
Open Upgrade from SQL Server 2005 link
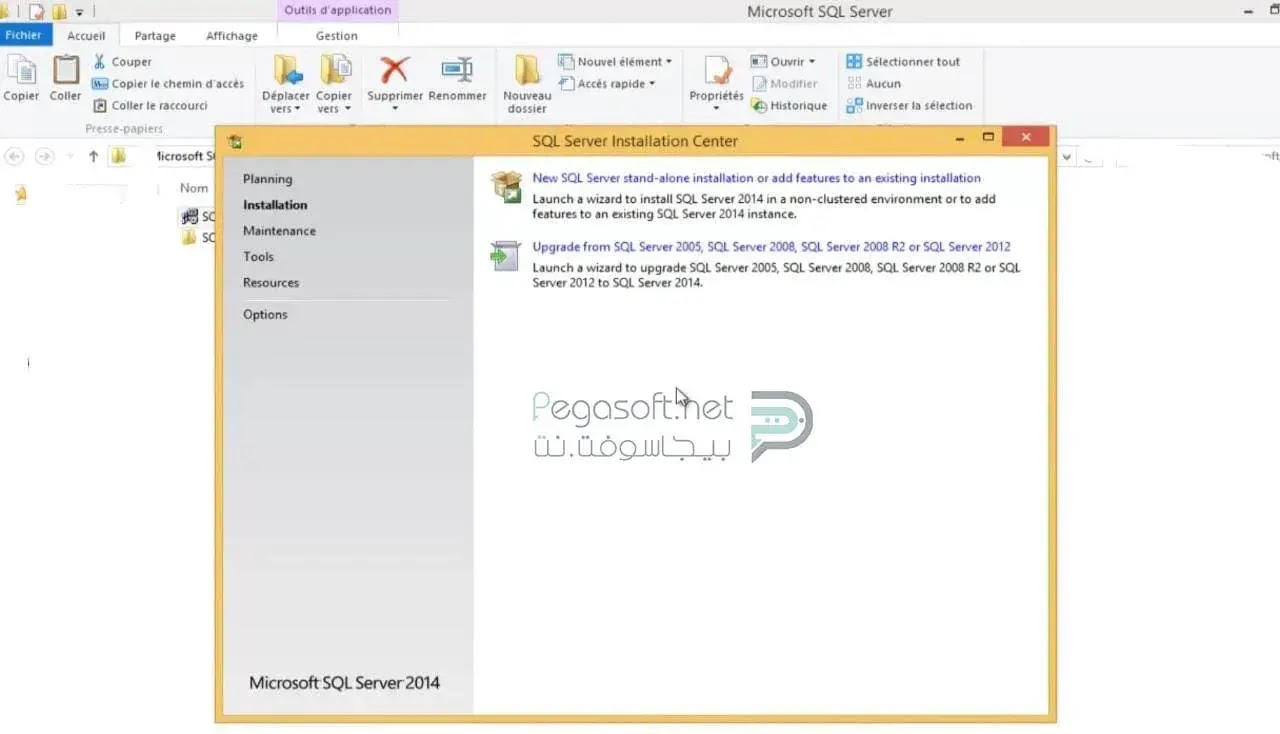(771, 247)
